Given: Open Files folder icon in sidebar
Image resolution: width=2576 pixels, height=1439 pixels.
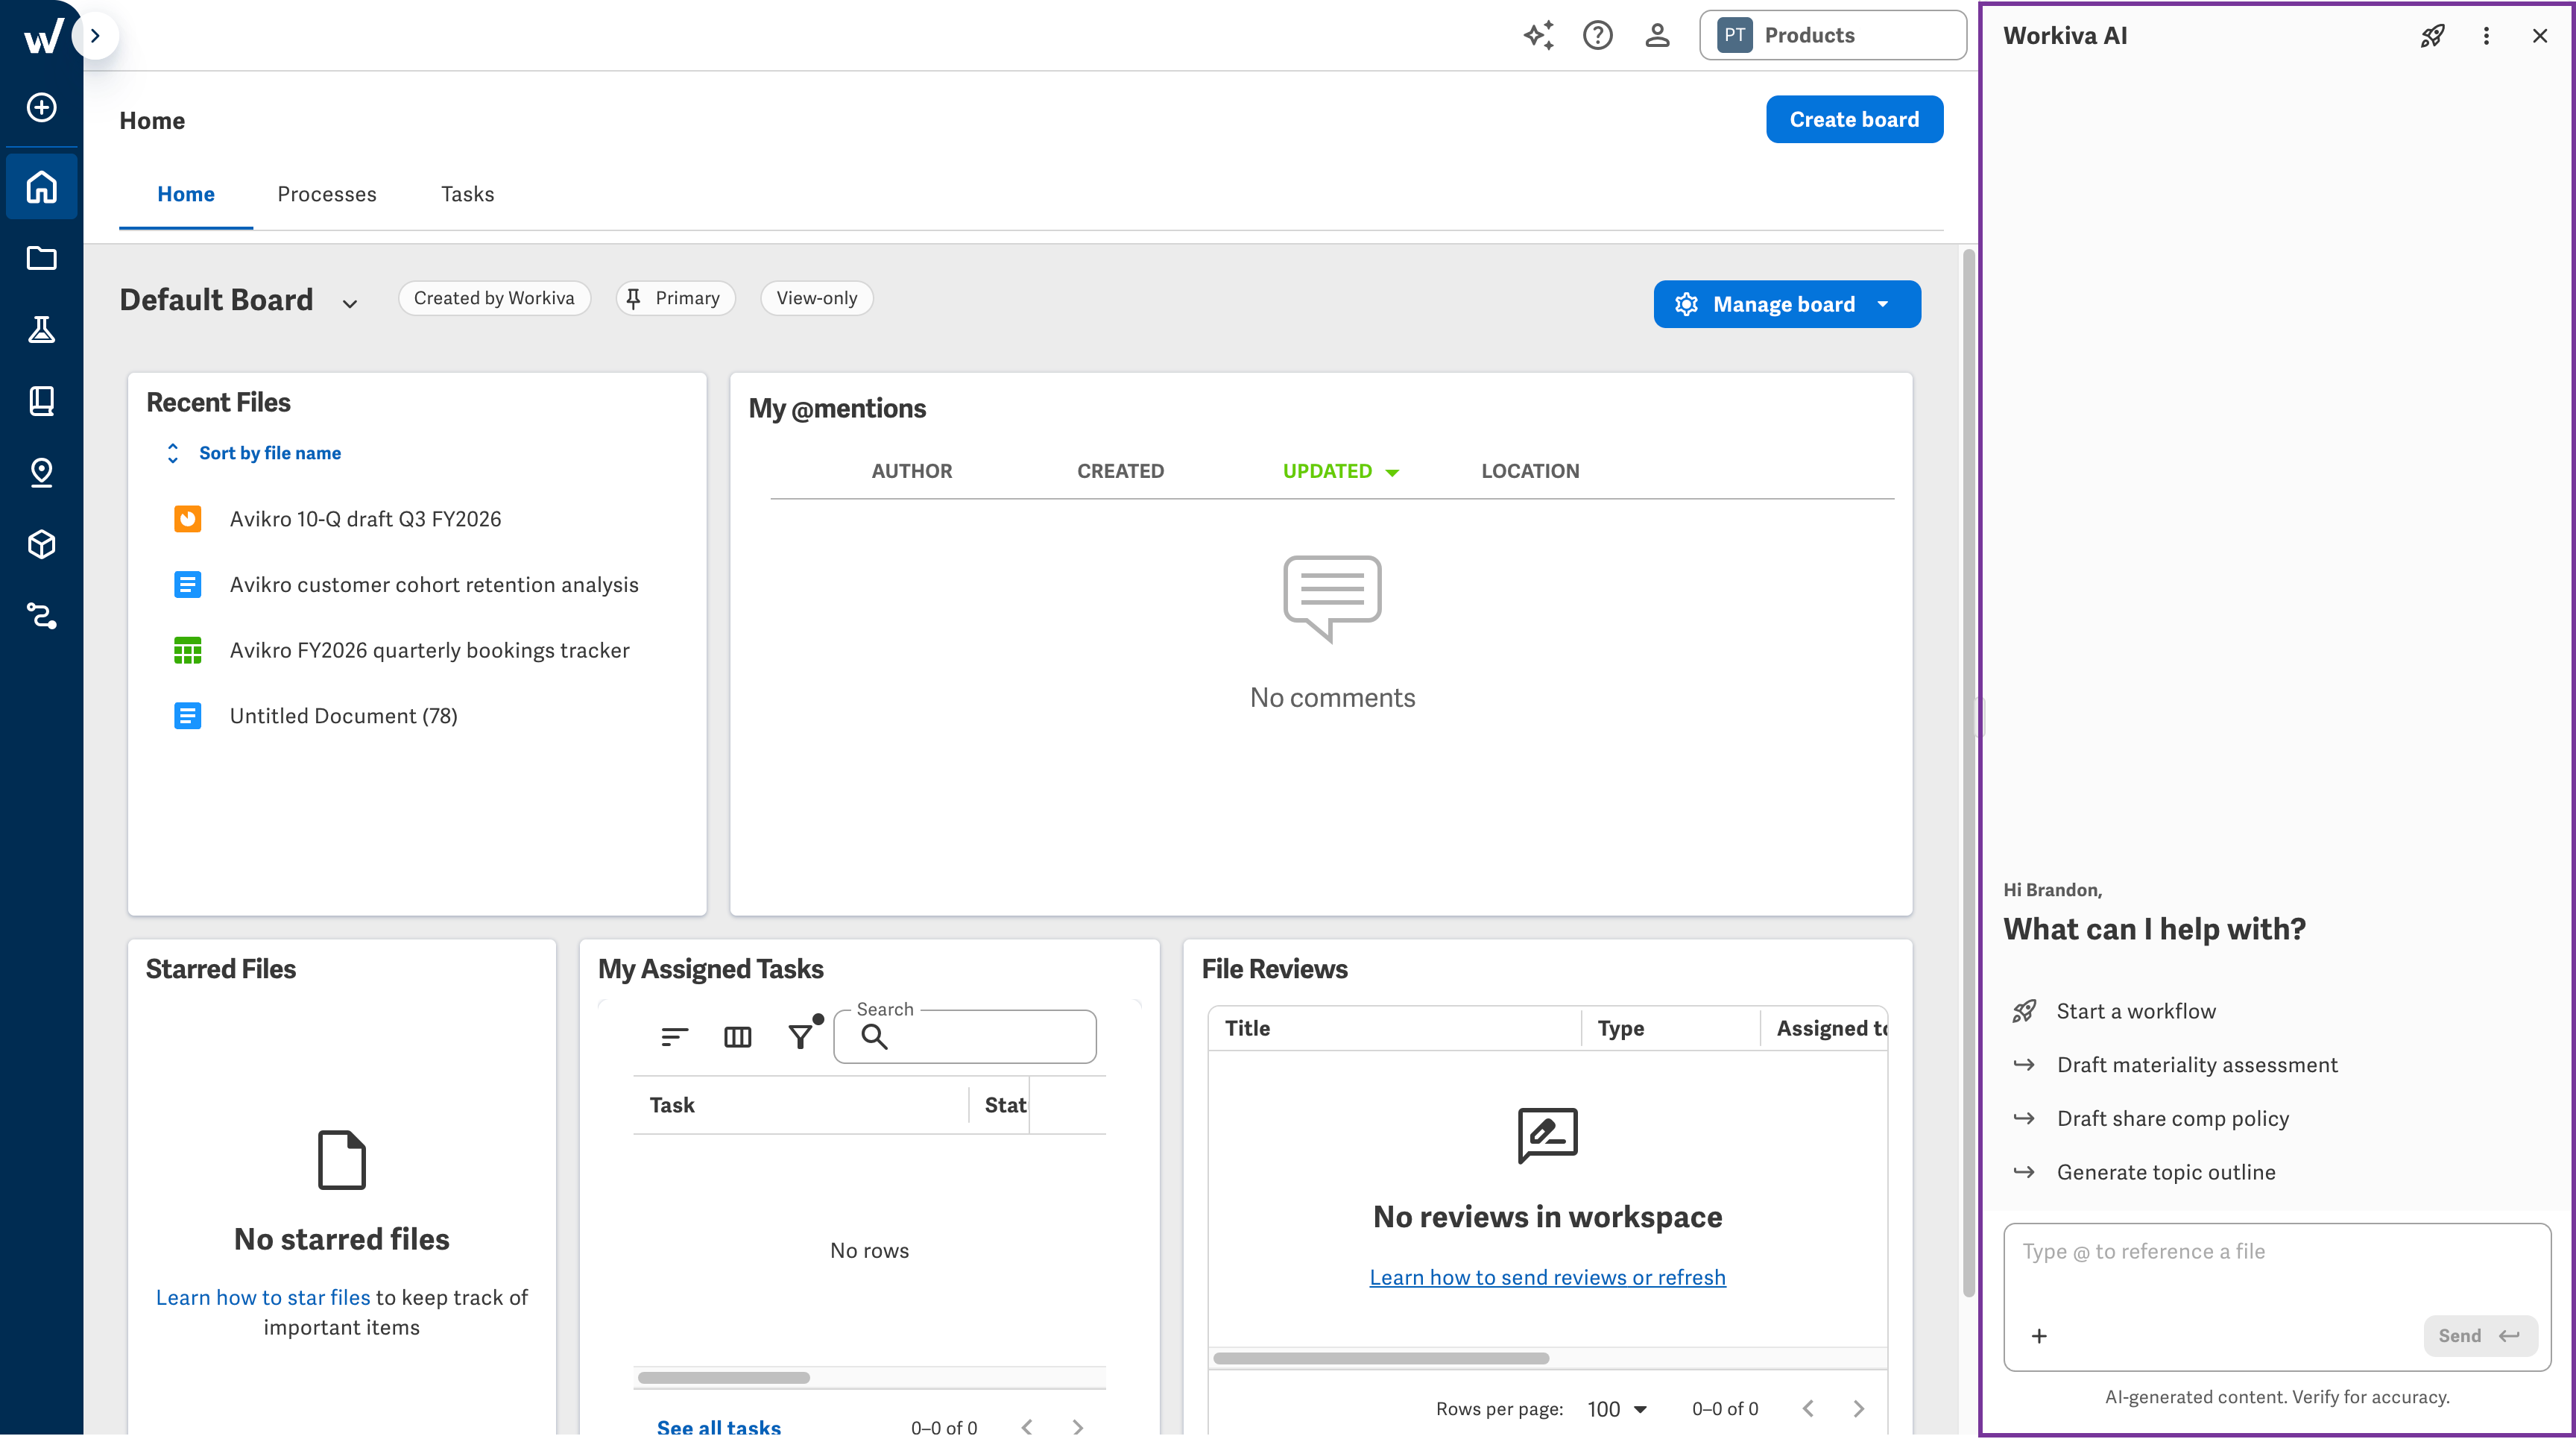Looking at the screenshot, I should point(42,258).
